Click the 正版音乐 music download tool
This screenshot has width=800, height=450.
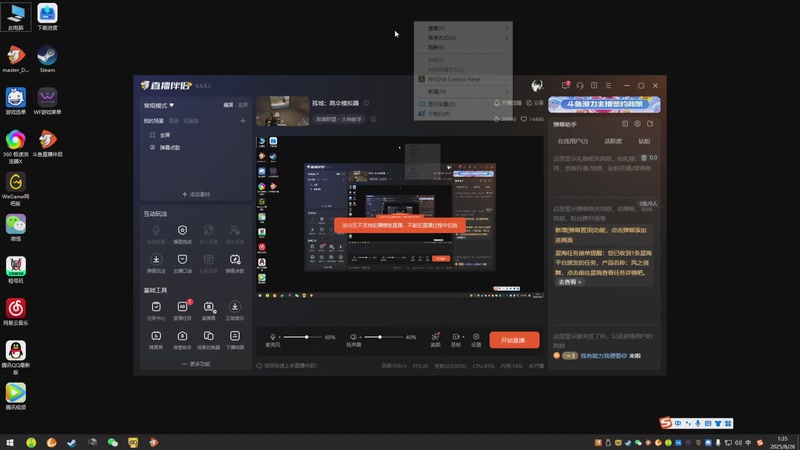click(x=235, y=310)
